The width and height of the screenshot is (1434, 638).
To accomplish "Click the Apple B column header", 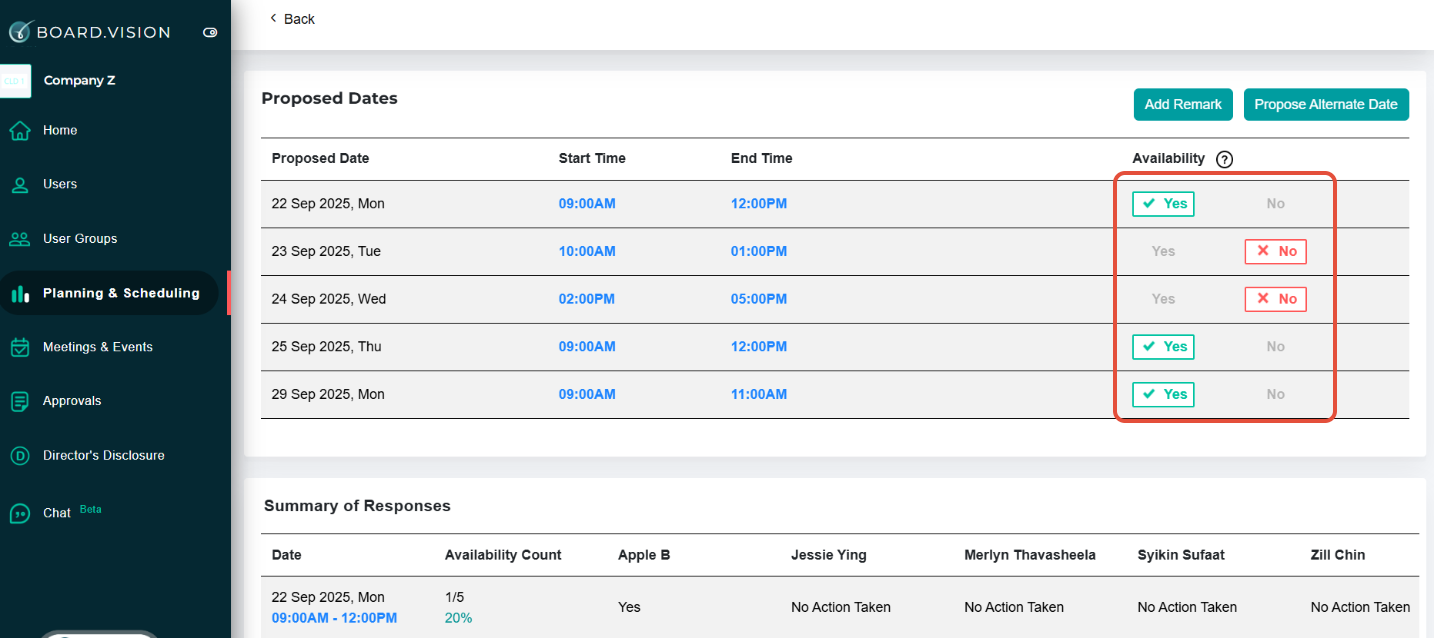I will click(644, 555).
